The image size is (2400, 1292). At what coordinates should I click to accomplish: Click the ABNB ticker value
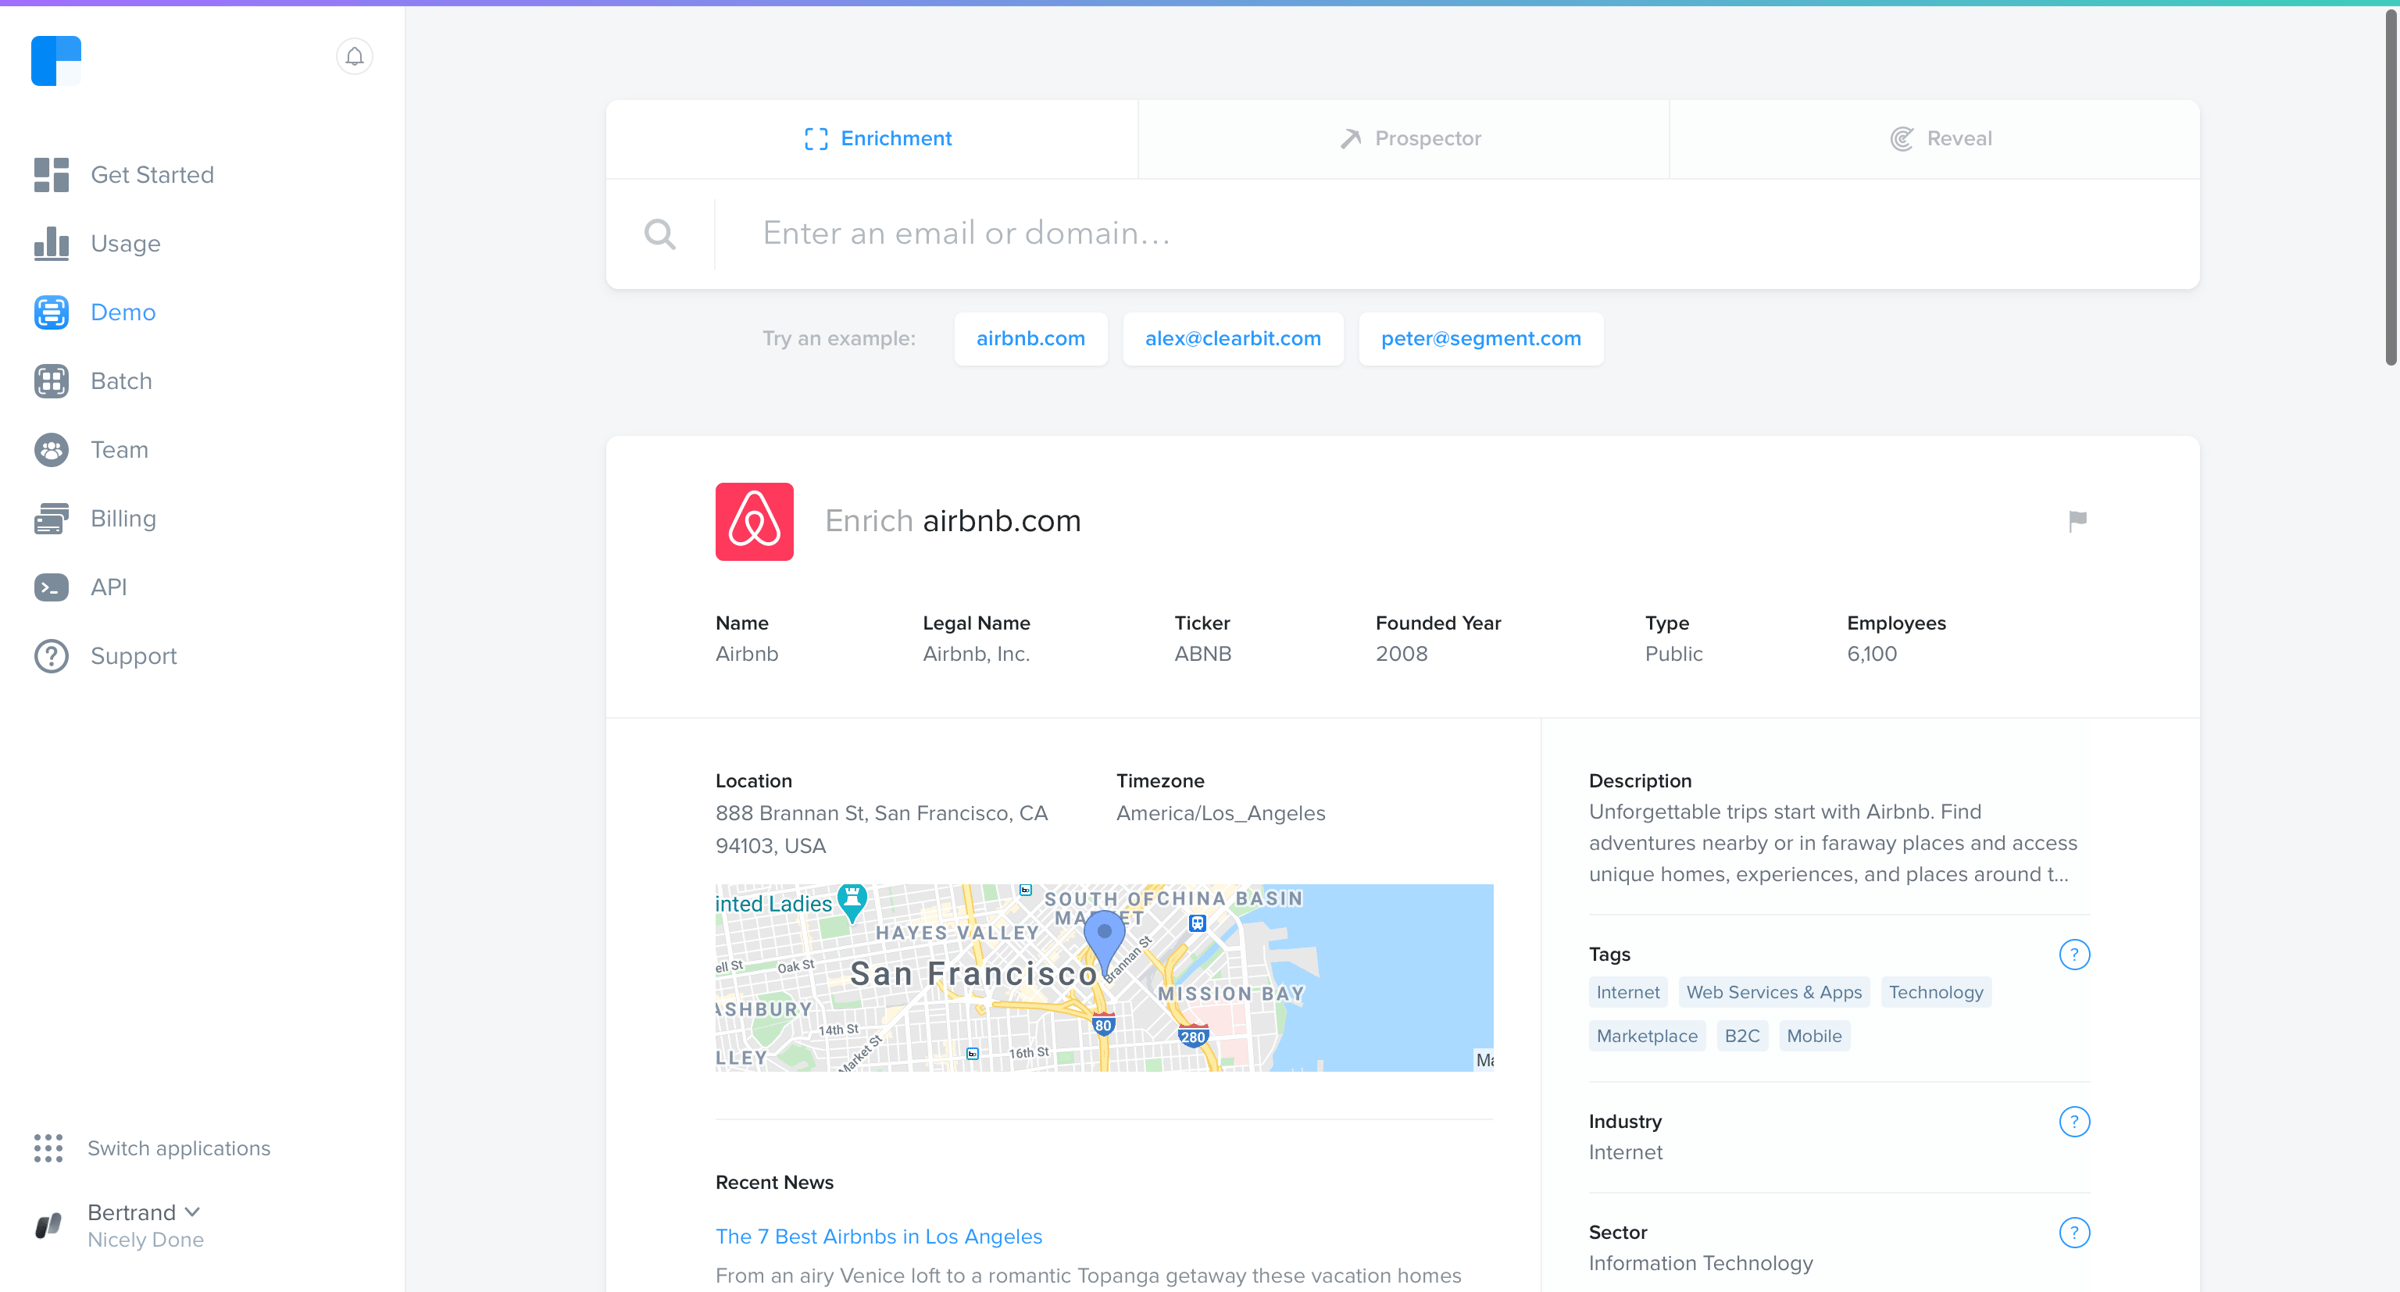(1202, 654)
